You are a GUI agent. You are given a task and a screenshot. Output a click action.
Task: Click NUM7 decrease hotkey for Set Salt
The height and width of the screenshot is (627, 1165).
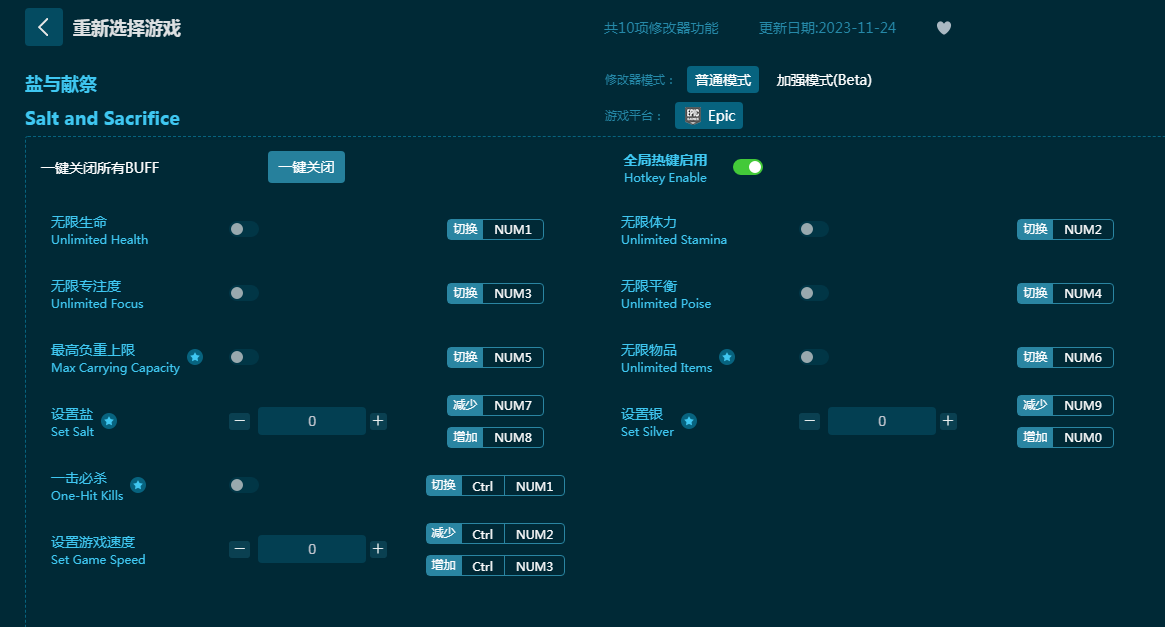[496, 406]
